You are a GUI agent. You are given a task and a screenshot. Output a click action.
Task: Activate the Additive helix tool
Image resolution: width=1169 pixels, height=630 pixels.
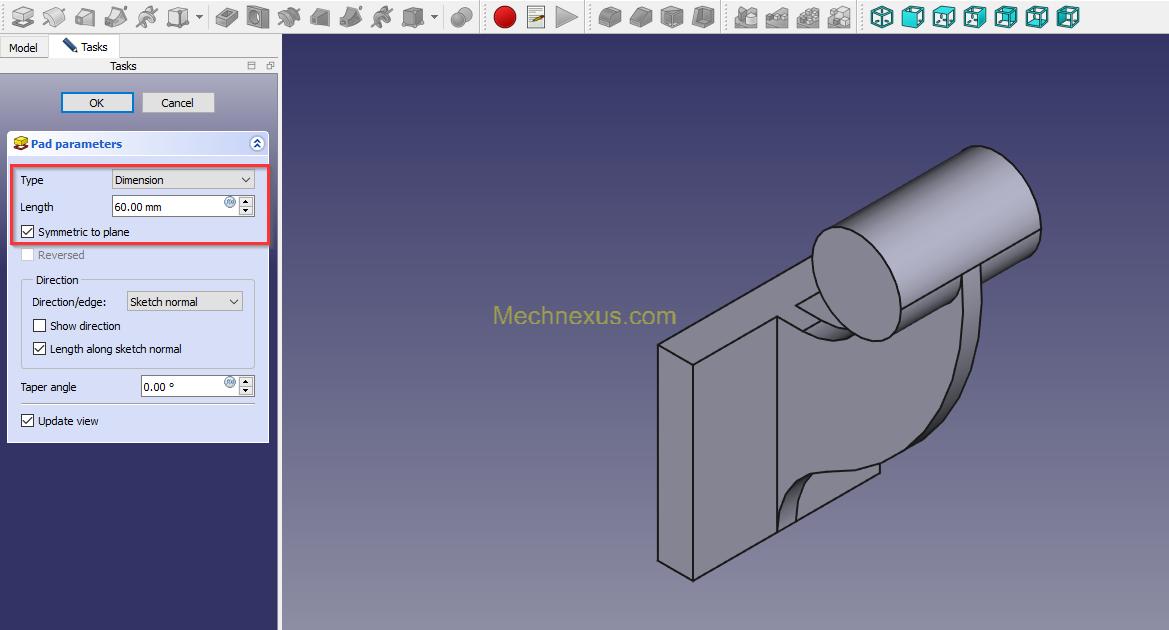(147, 16)
